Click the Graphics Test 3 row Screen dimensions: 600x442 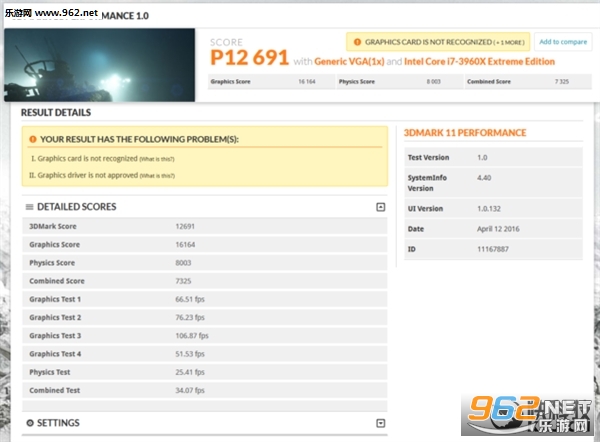205,336
